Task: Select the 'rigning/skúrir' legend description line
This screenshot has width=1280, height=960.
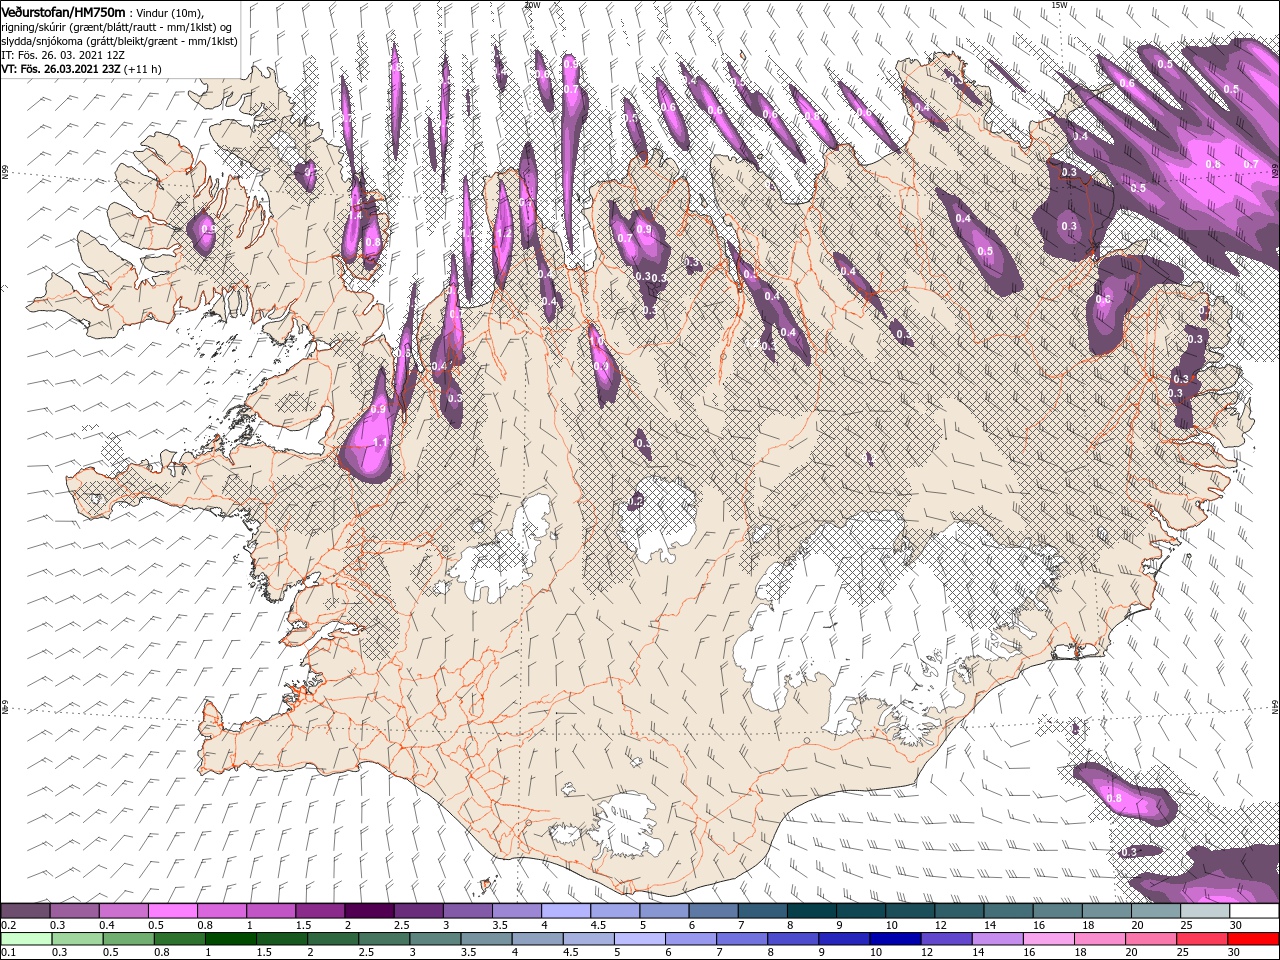Action: (116, 26)
